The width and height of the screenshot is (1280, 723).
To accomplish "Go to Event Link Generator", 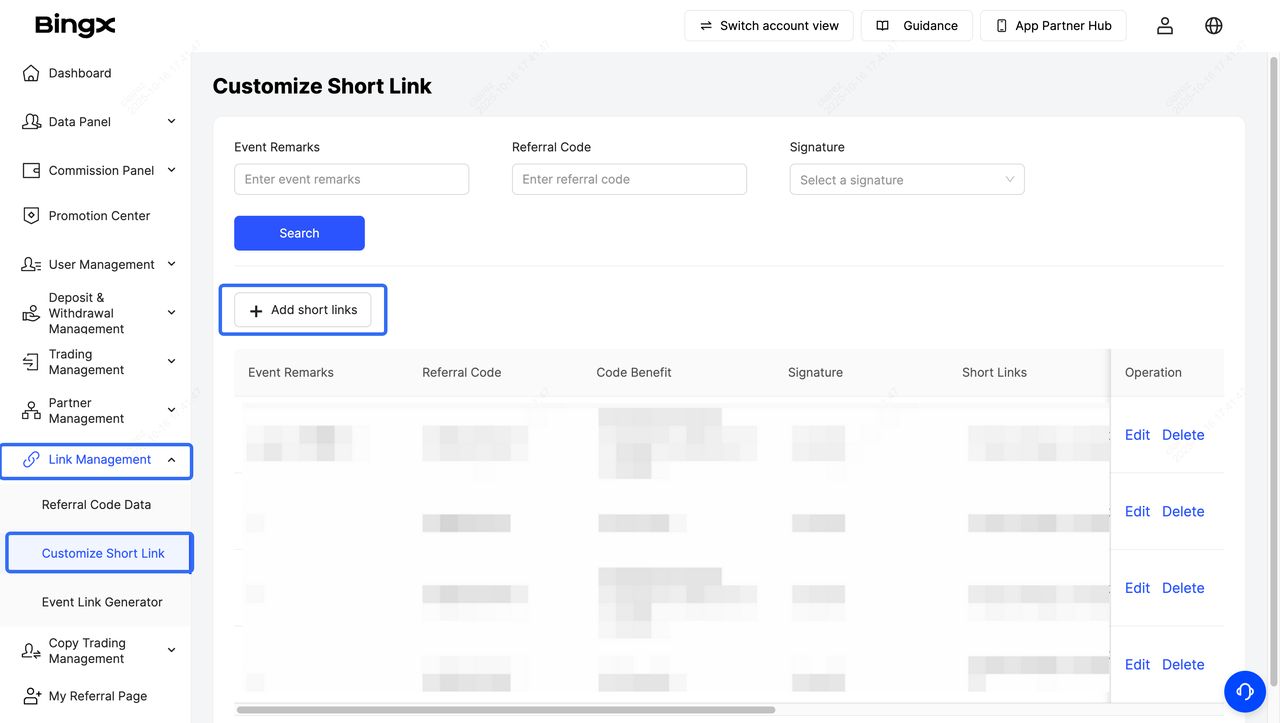I will pos(102,602).
